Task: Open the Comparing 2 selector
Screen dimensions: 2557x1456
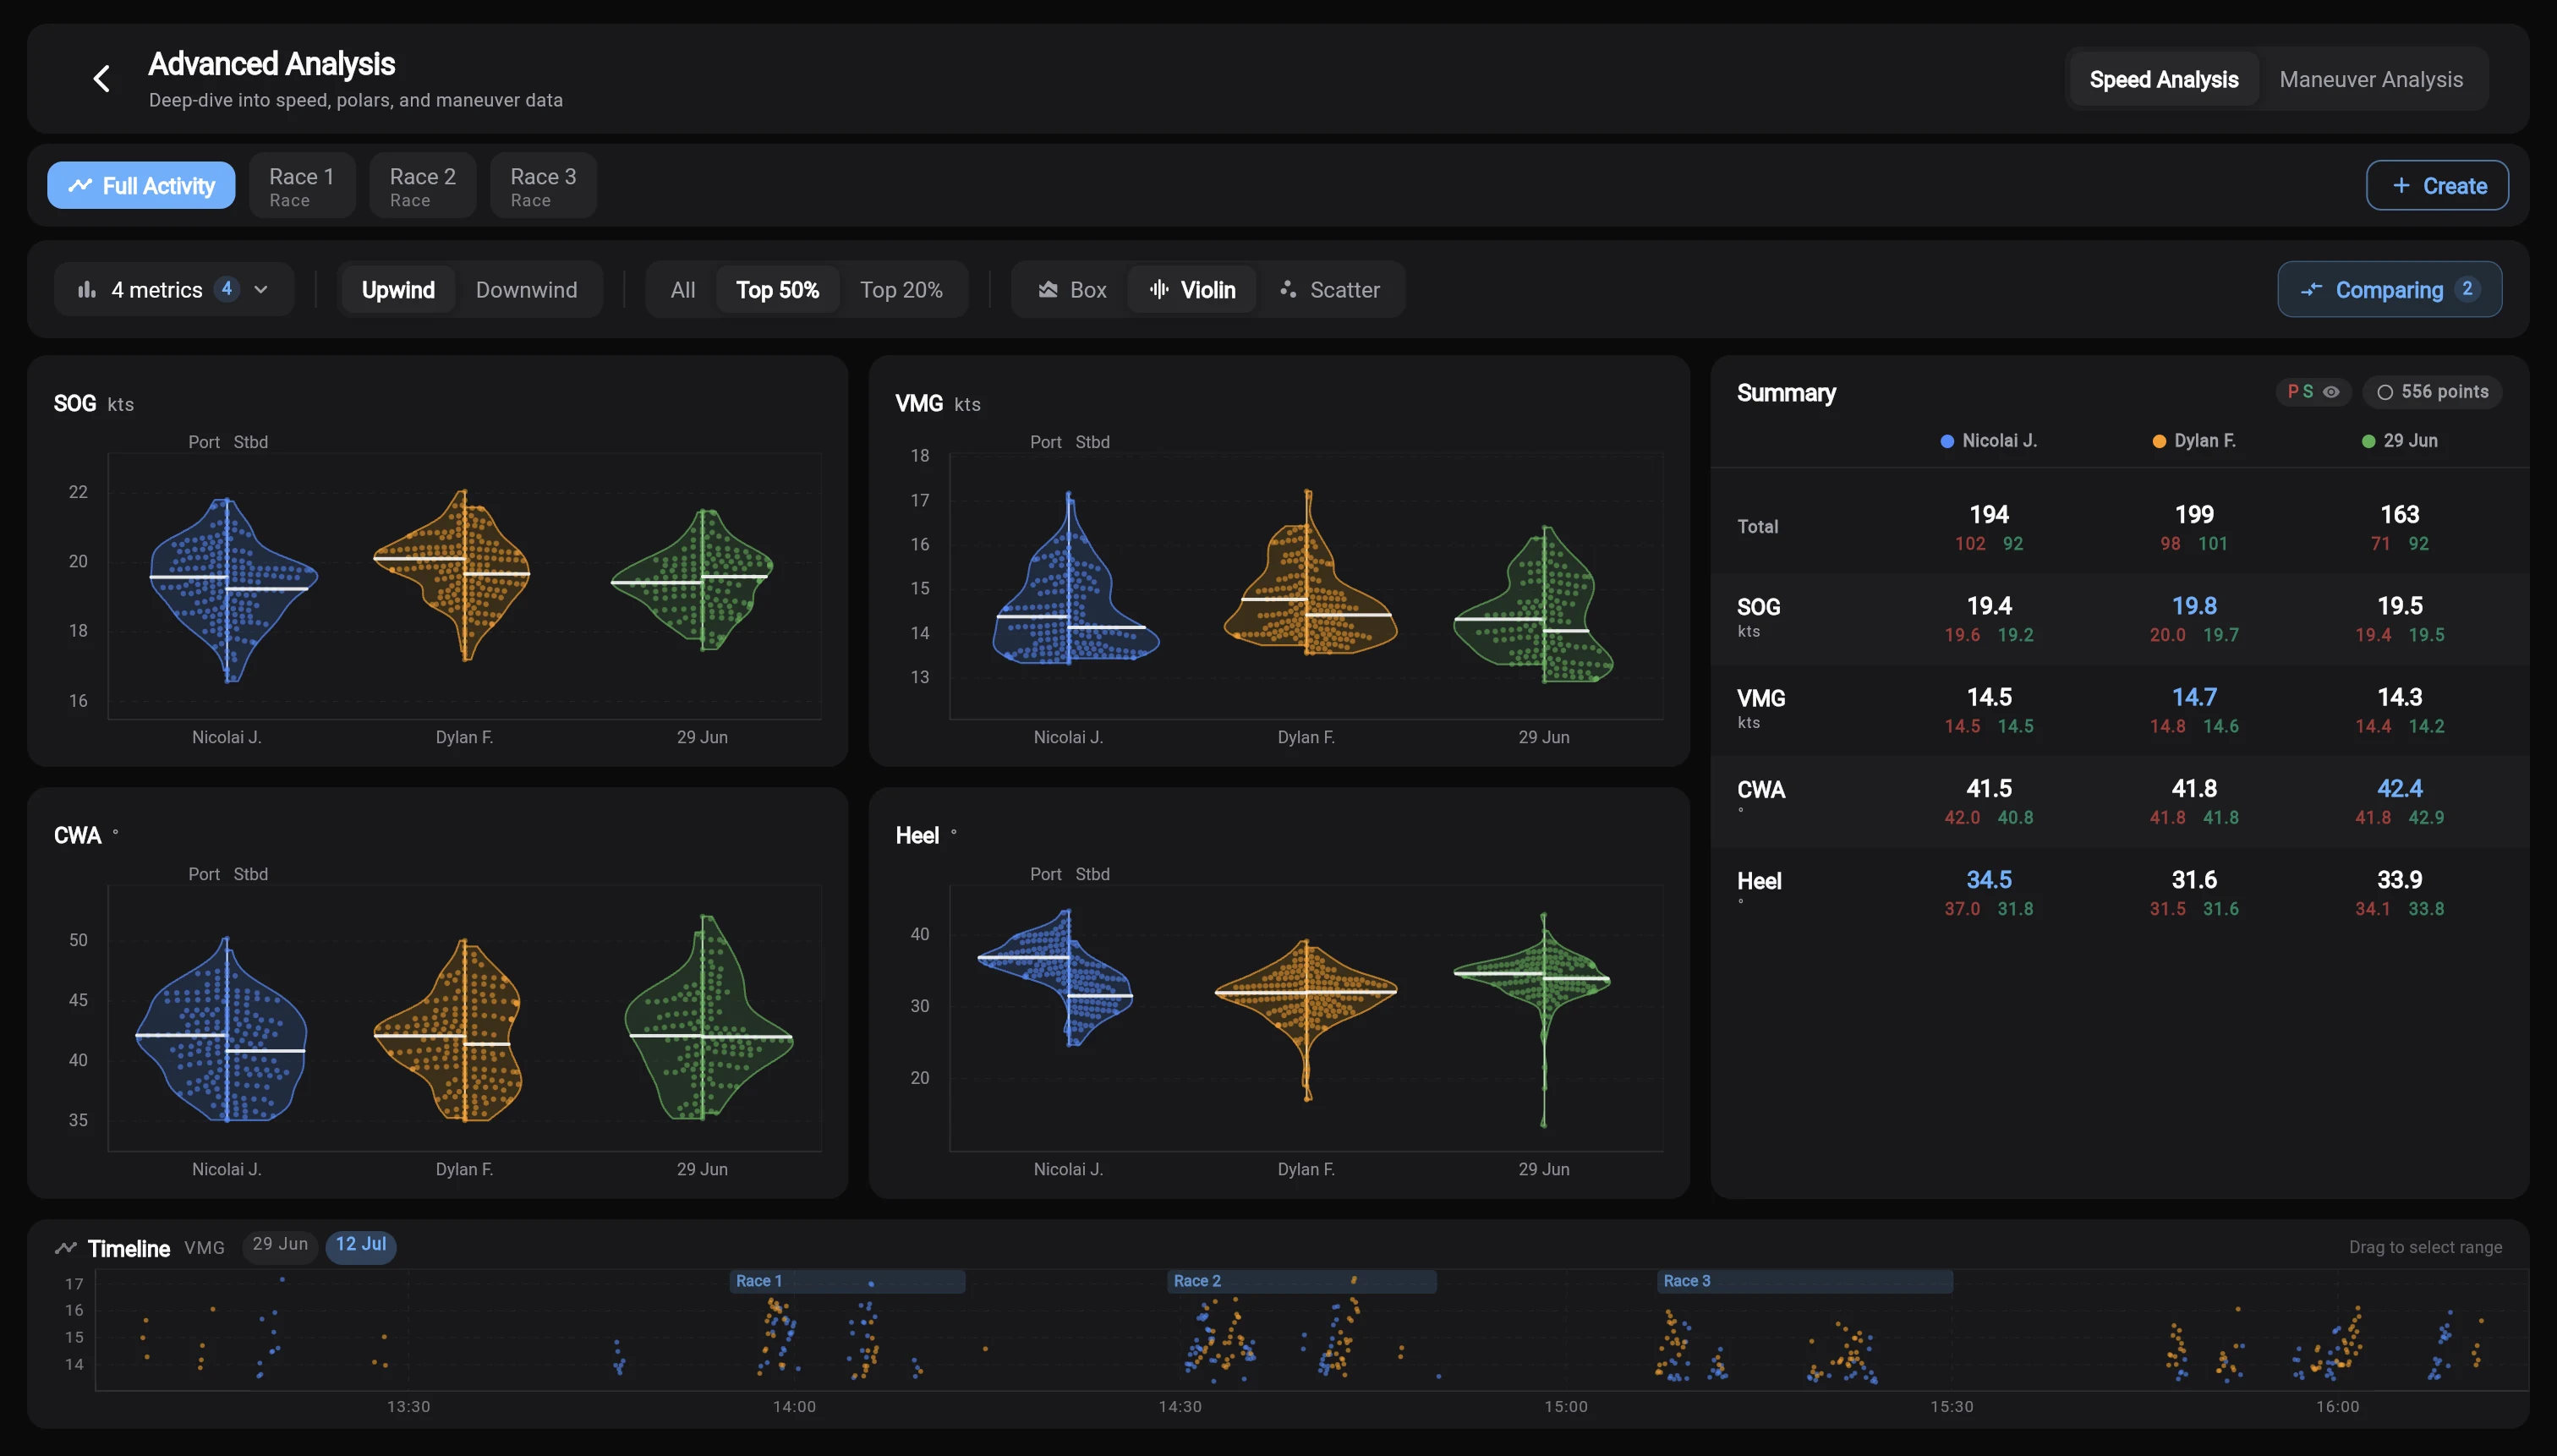Action: 2389,290
